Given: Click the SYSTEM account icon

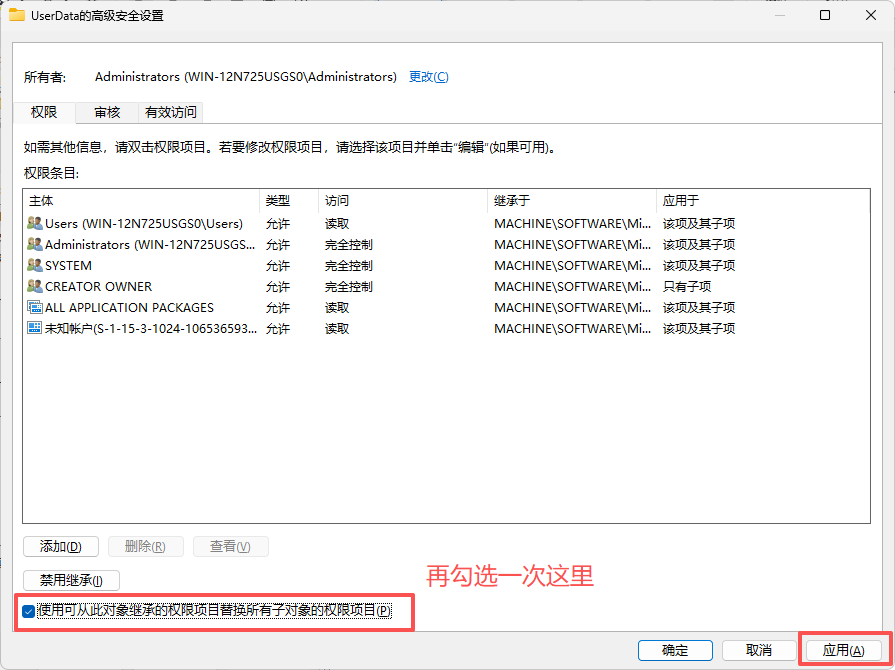Looking at the screenshot, I should point(36,265).
